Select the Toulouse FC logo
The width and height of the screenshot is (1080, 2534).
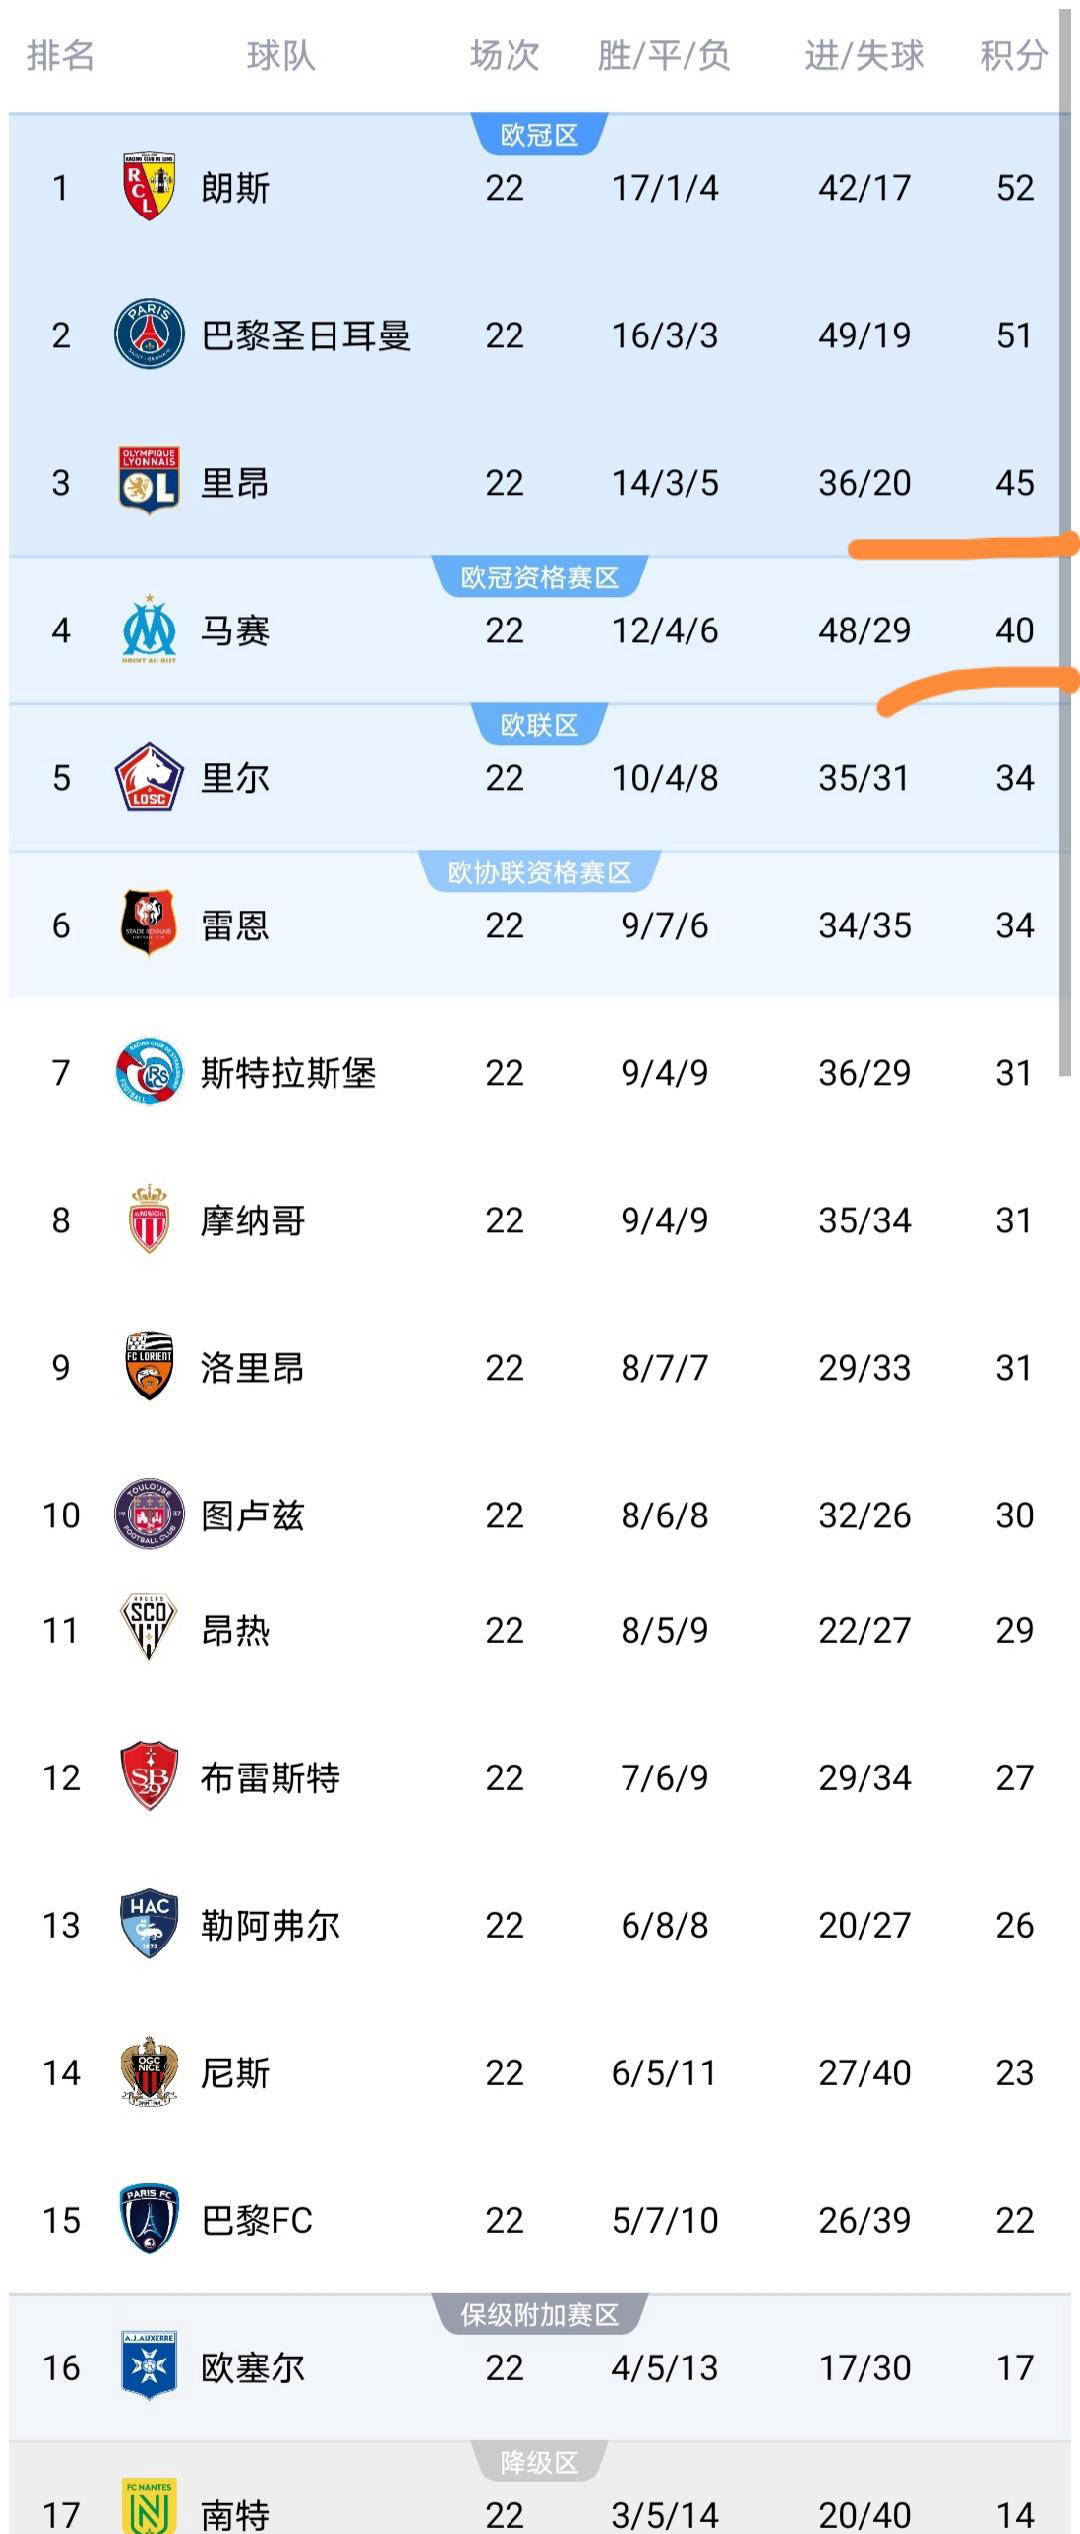click(x=149, y=1514)
